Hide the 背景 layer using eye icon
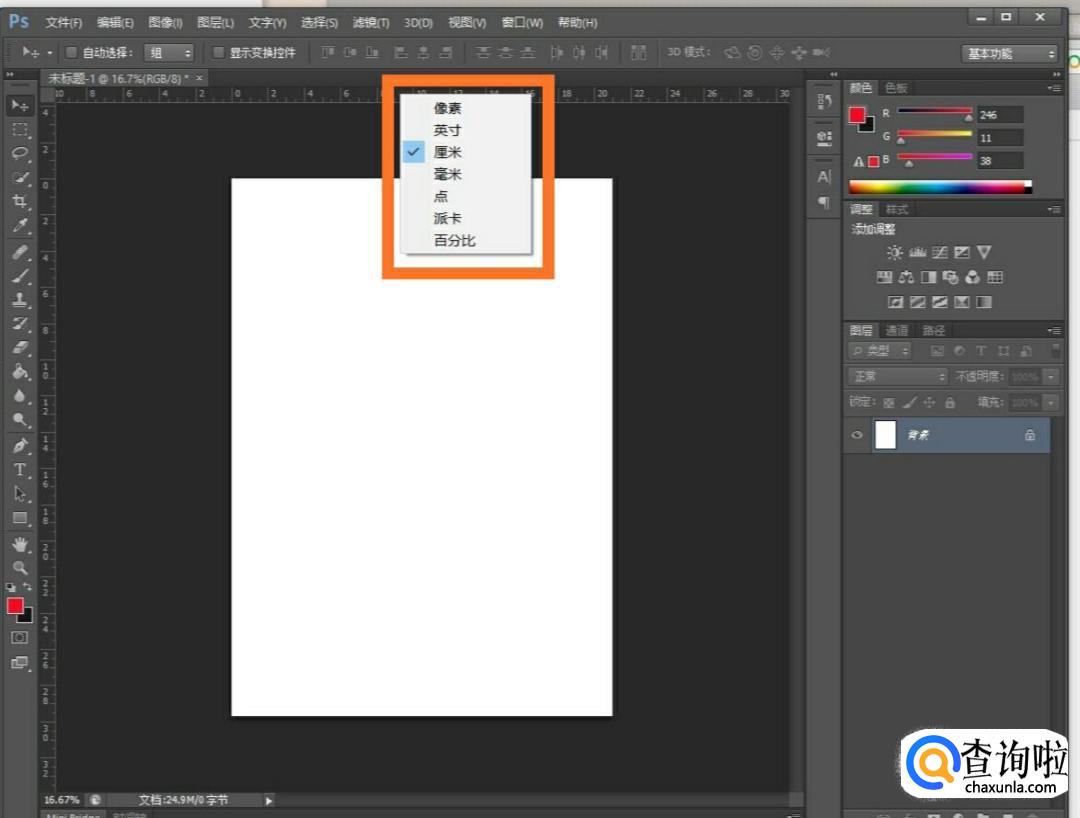1080x818 pixels. (857, 435)
